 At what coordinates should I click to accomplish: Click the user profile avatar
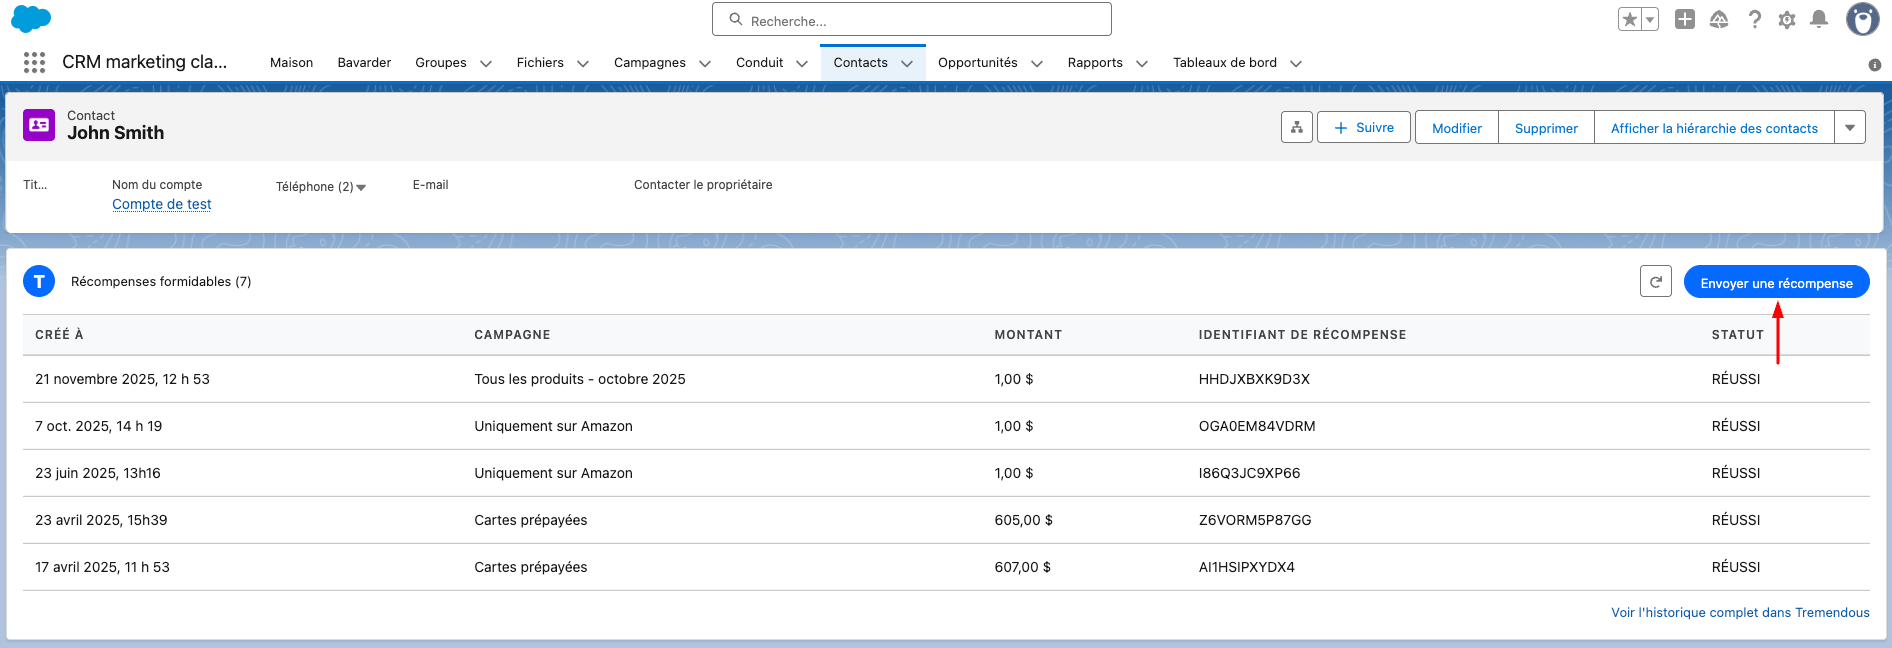(1862, 19)
